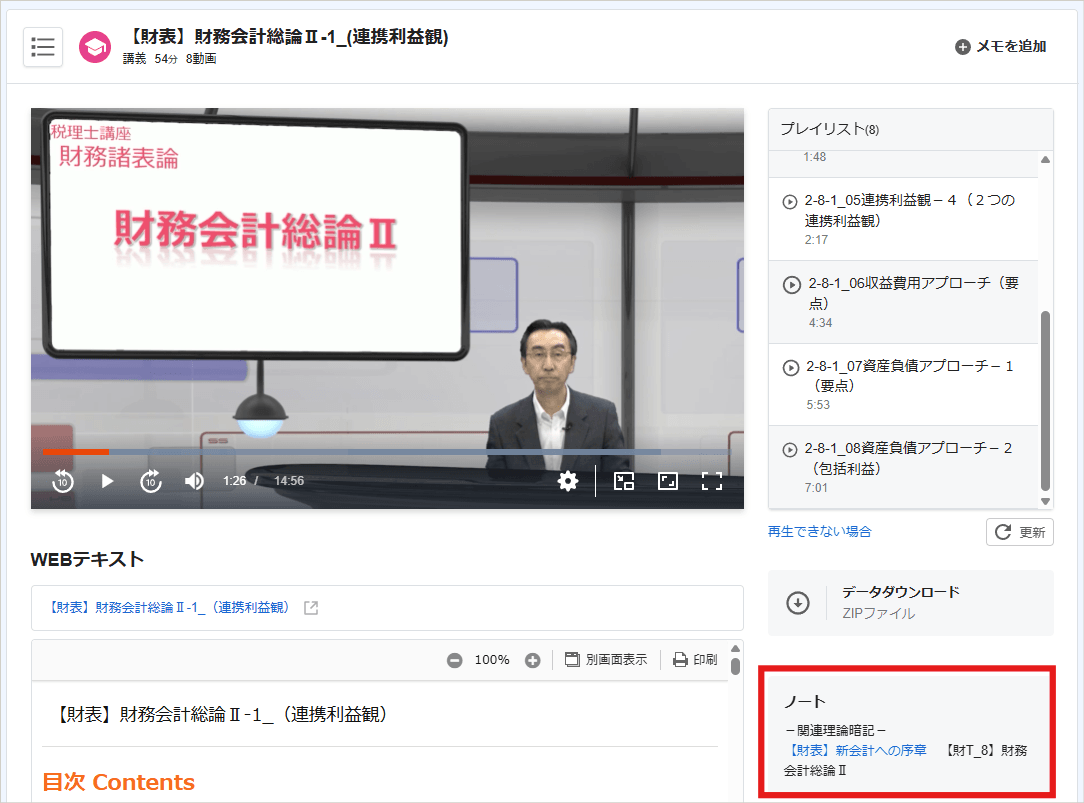Click the plus icon beside メモを追加
Image resolution: width=1084 pixels, height=803 pixels.
click(962, 47)
